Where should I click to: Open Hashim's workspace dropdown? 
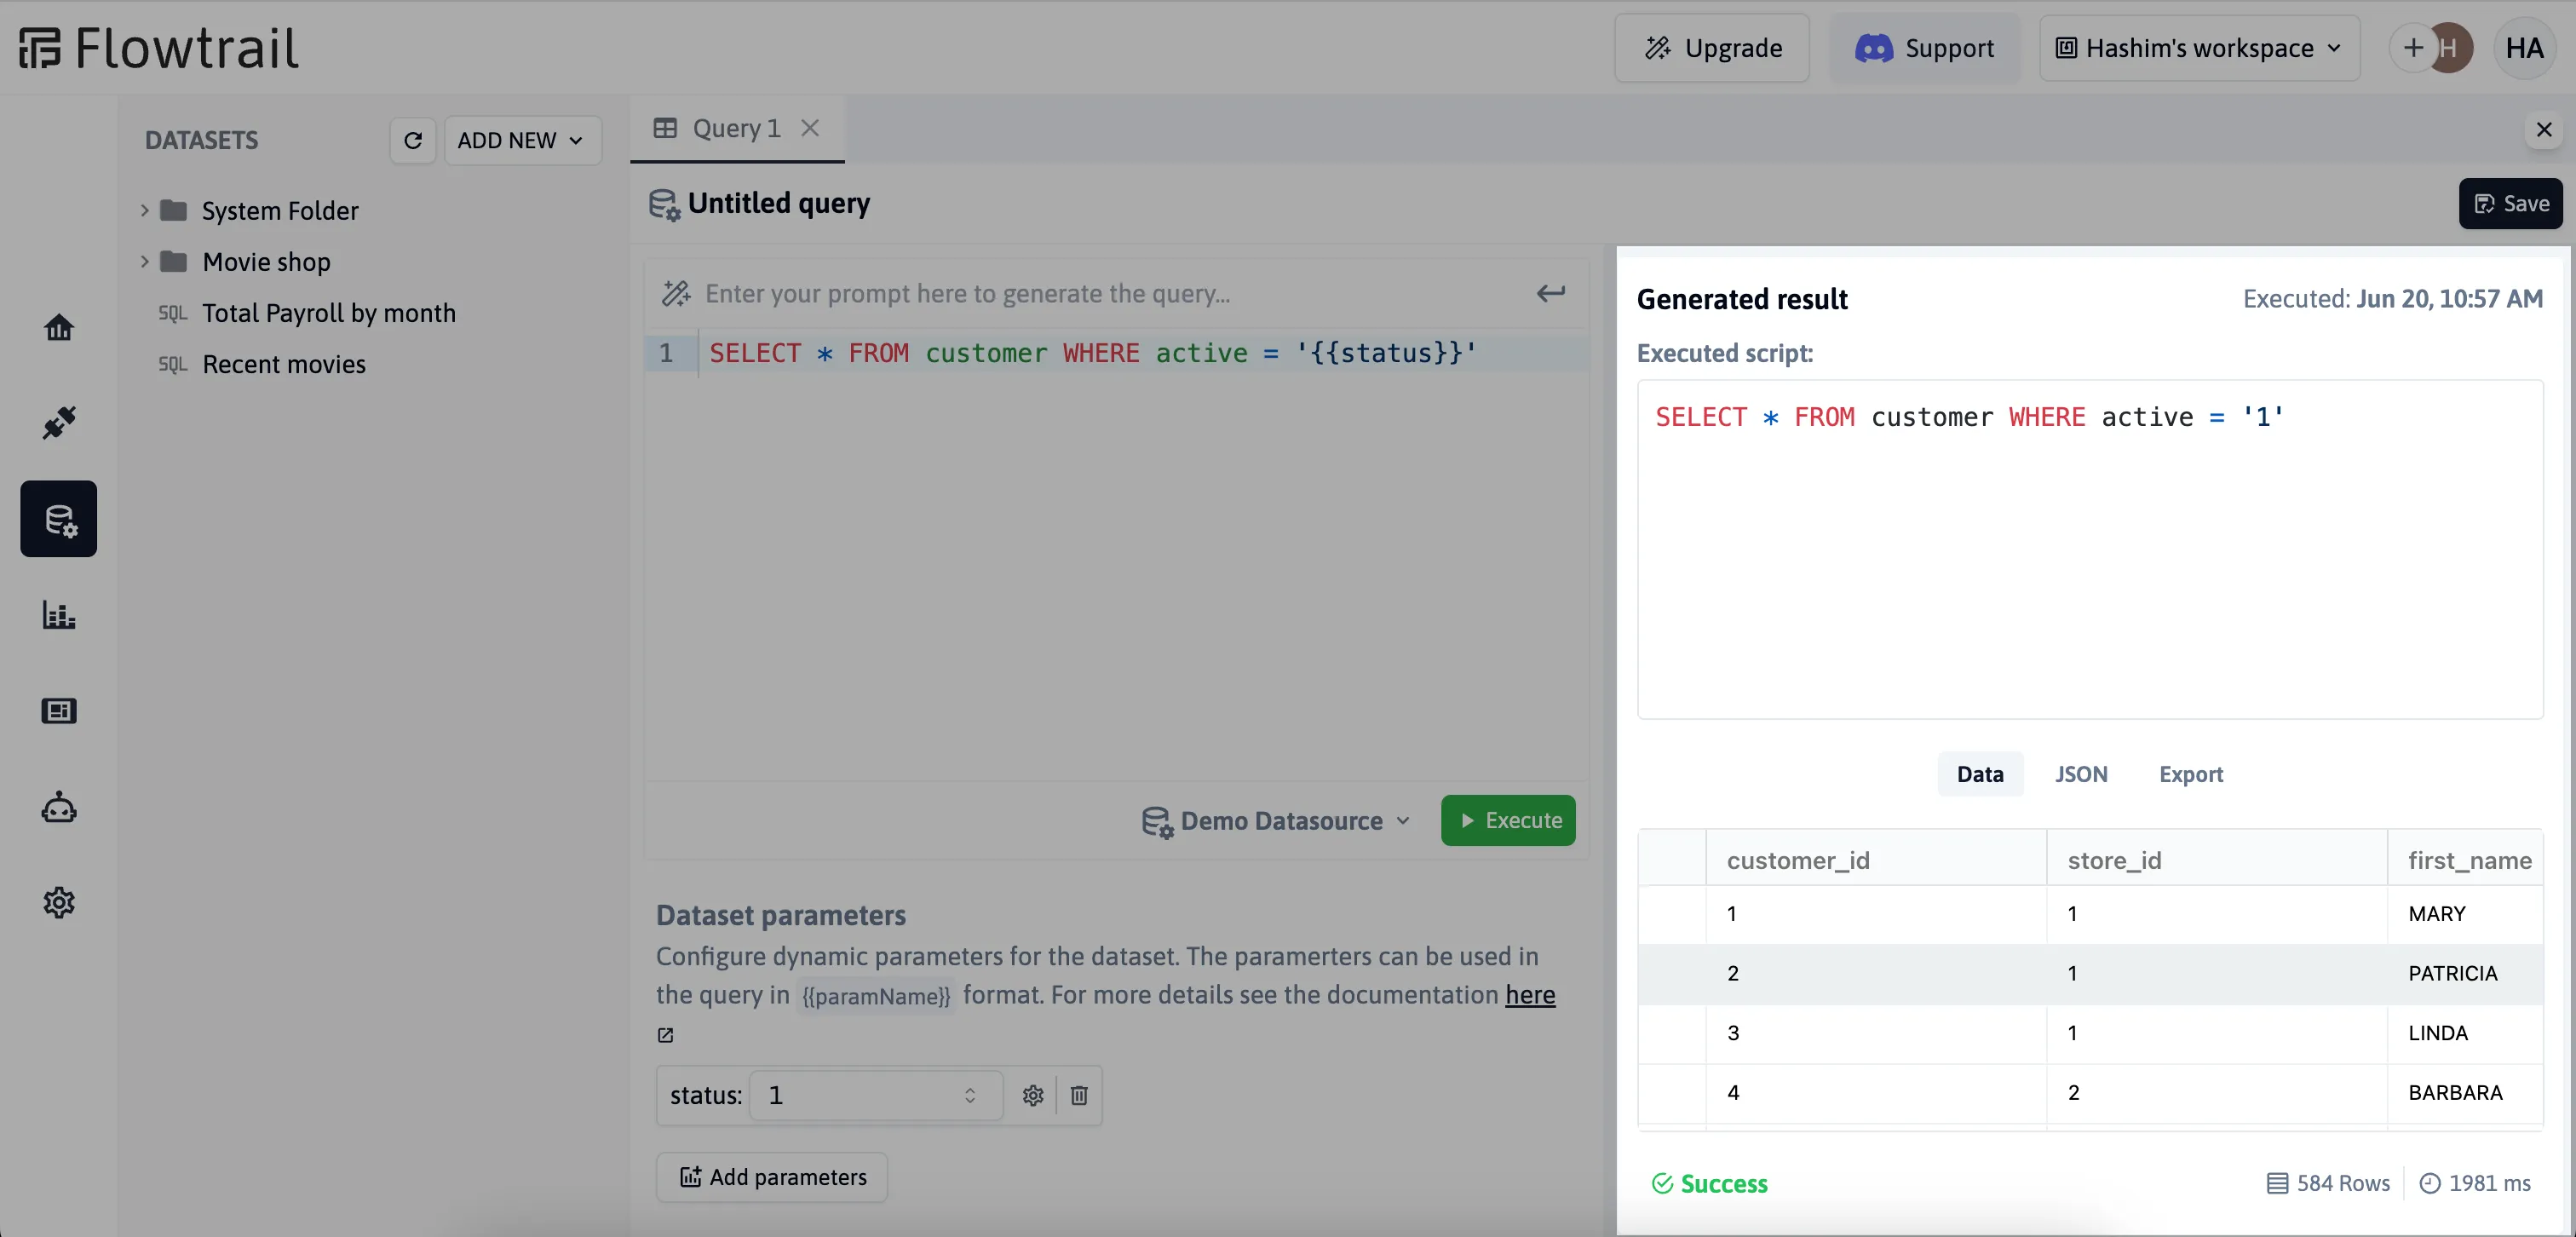coord(2199,48)
